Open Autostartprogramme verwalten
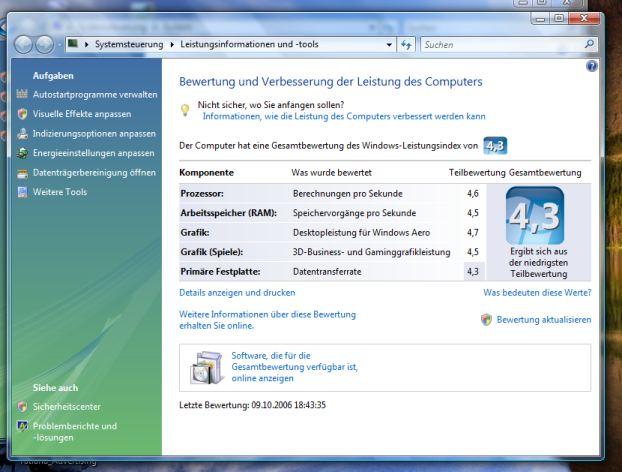622x472 pixels. [95, 94]
